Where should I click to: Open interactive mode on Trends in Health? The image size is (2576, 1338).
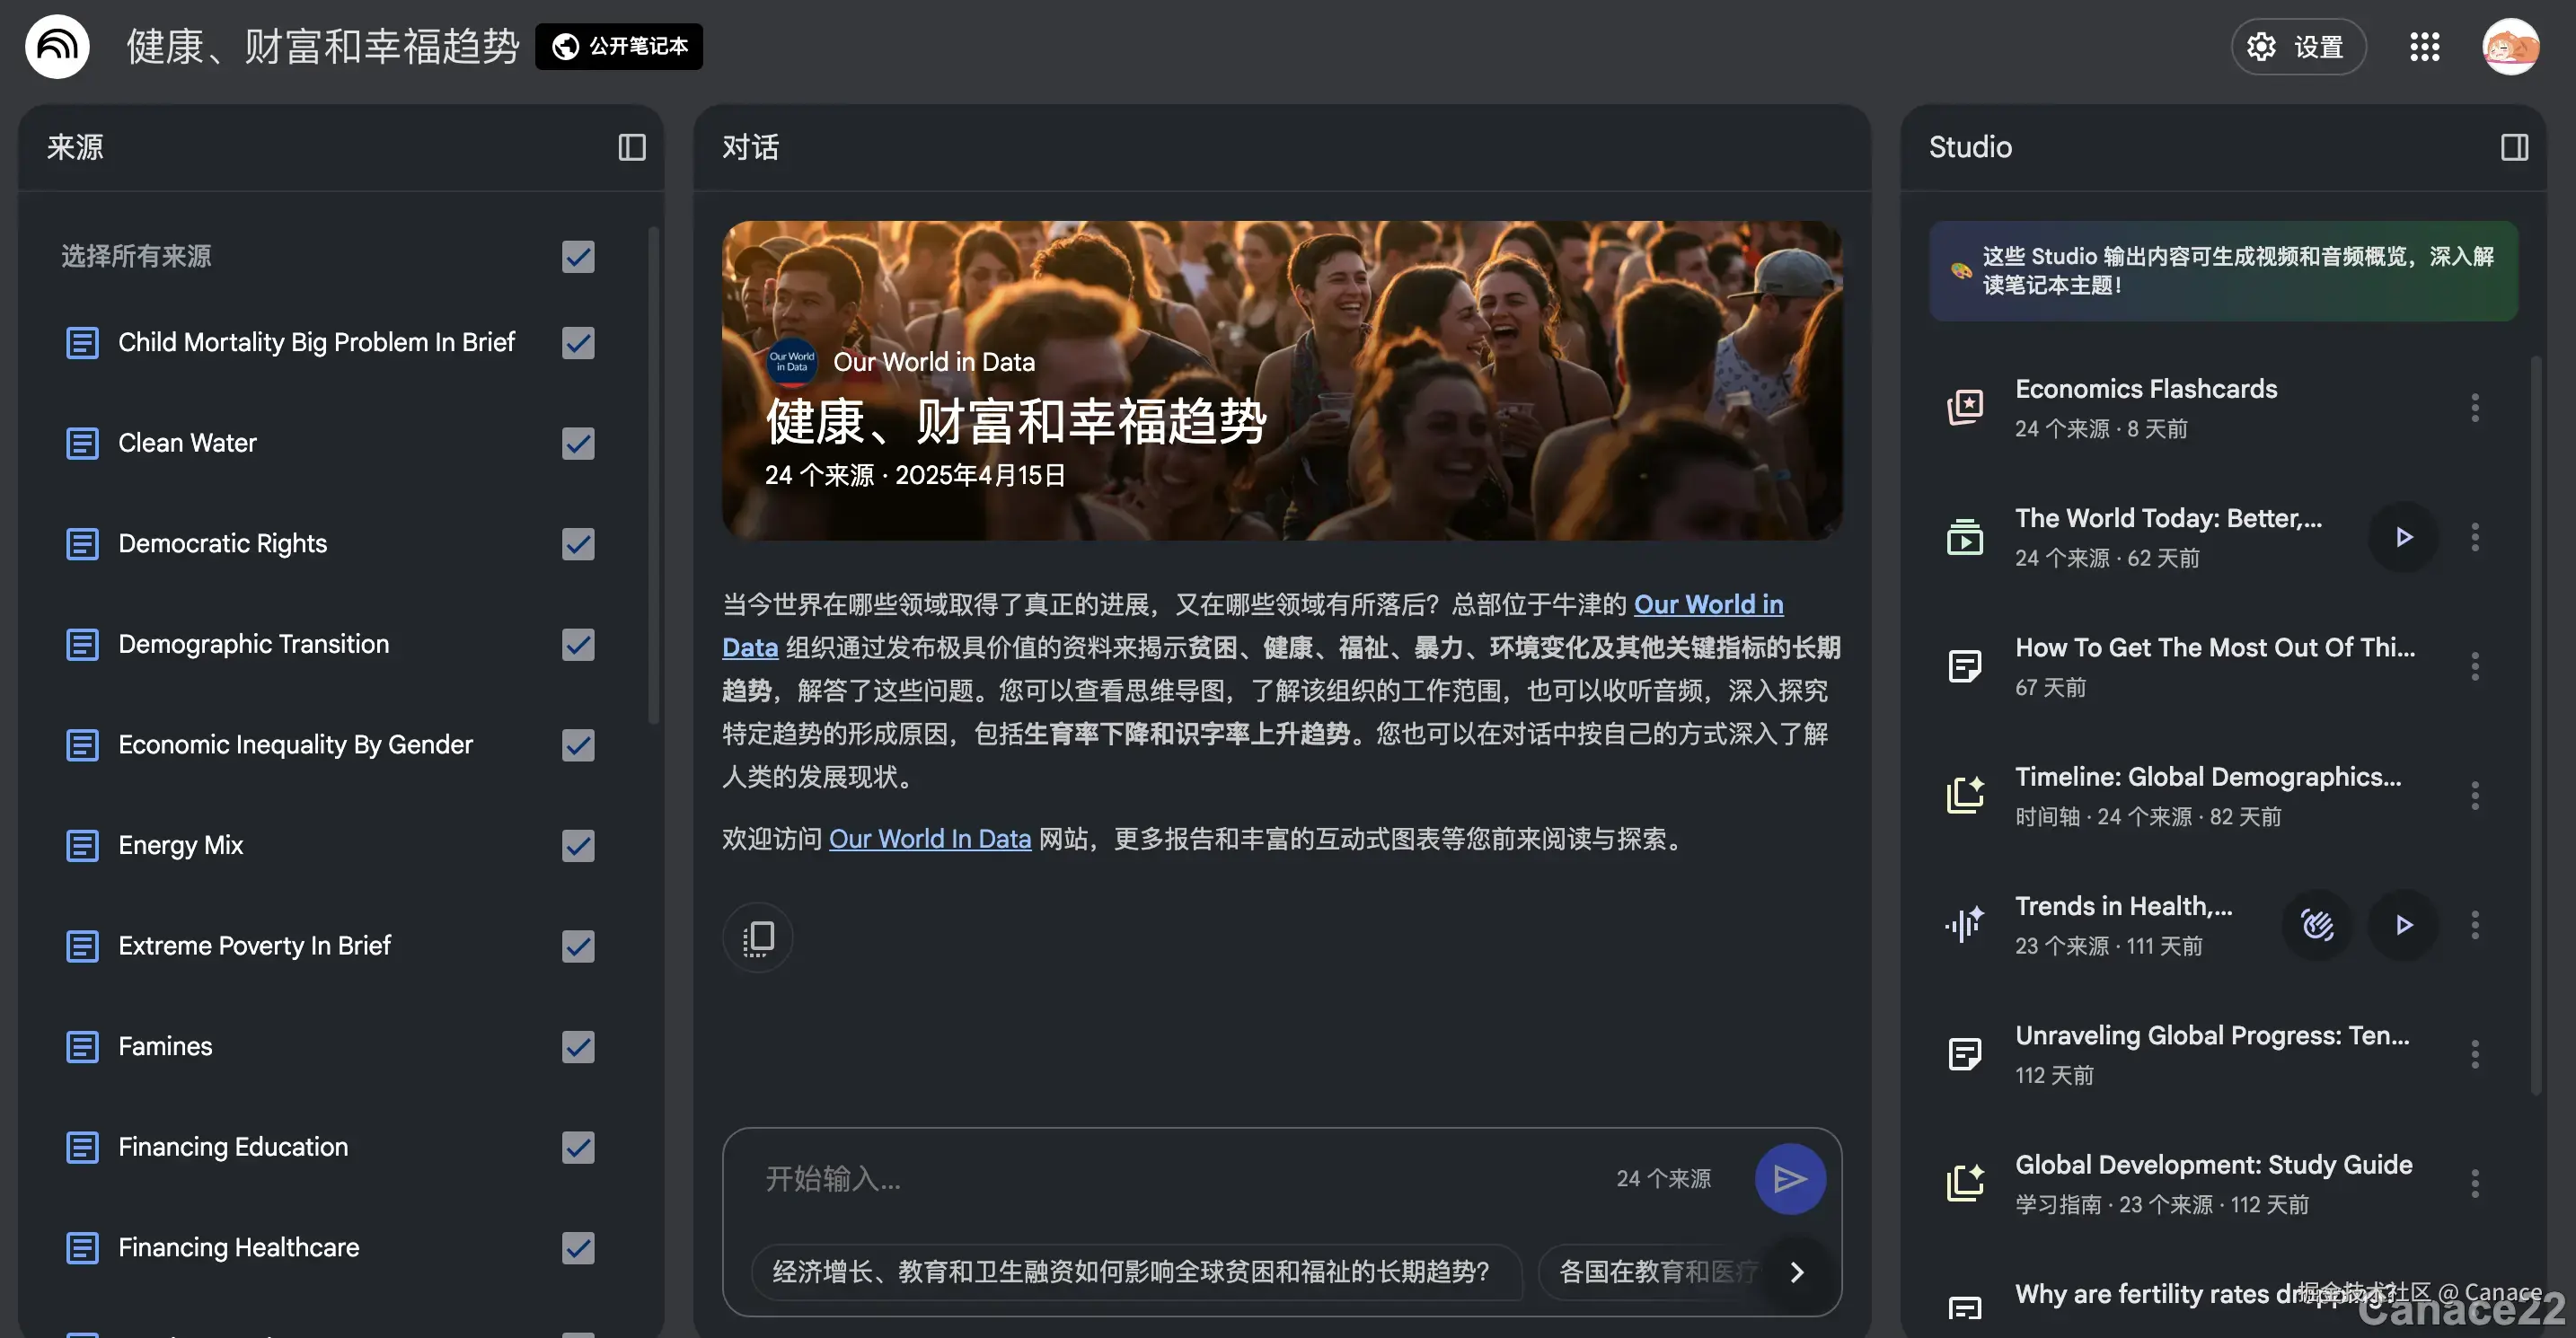point(2319,925)
